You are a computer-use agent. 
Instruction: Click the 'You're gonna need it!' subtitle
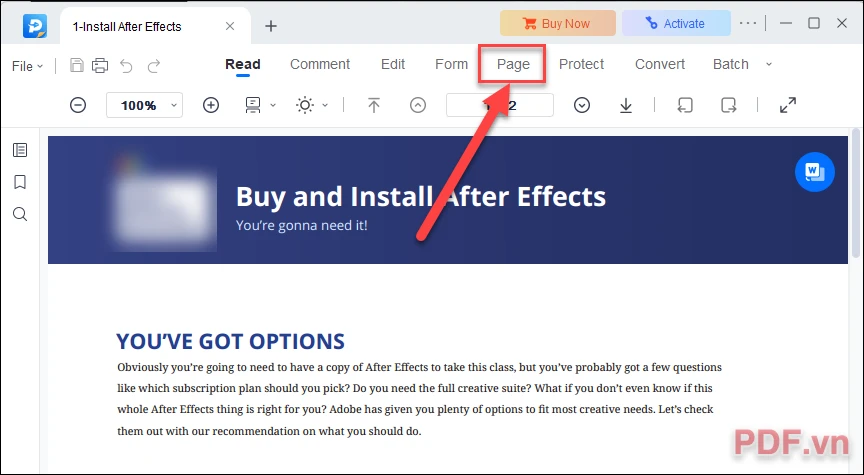(301, 225)
